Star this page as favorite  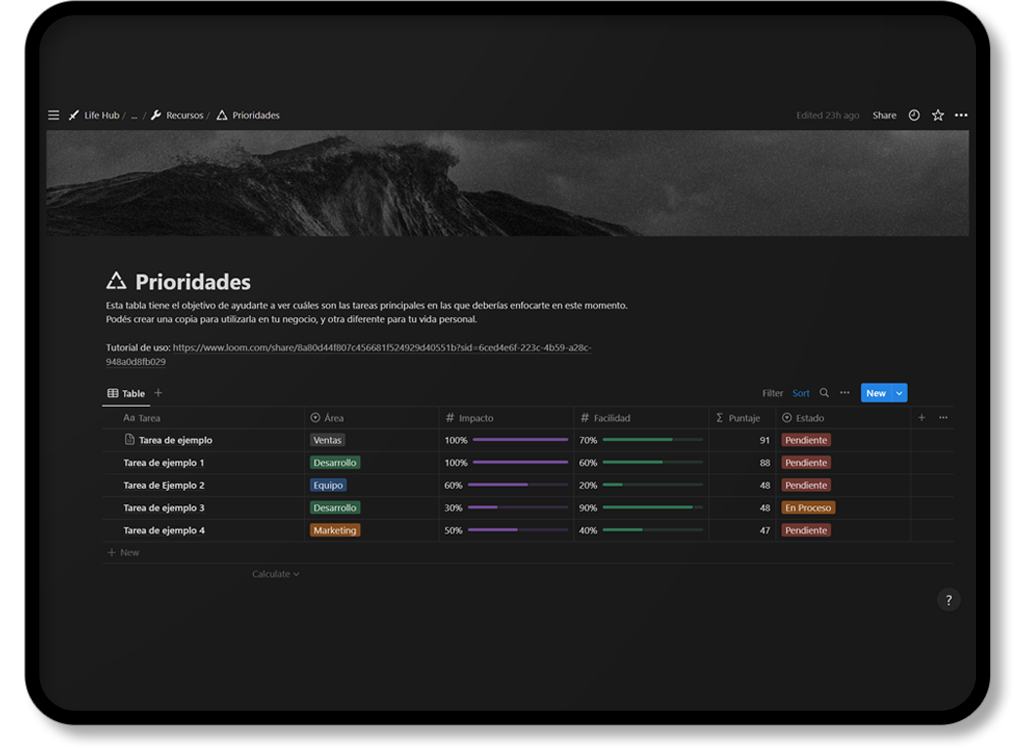point(938,115)
